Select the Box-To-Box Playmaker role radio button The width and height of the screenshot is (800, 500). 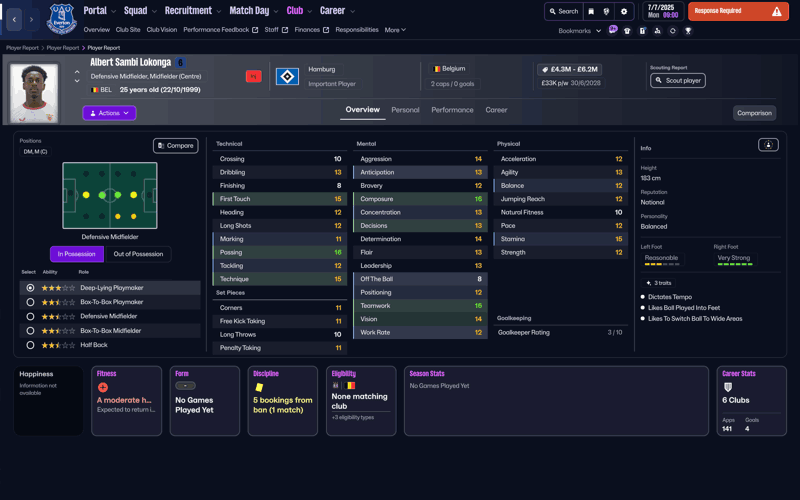[30, 302]
